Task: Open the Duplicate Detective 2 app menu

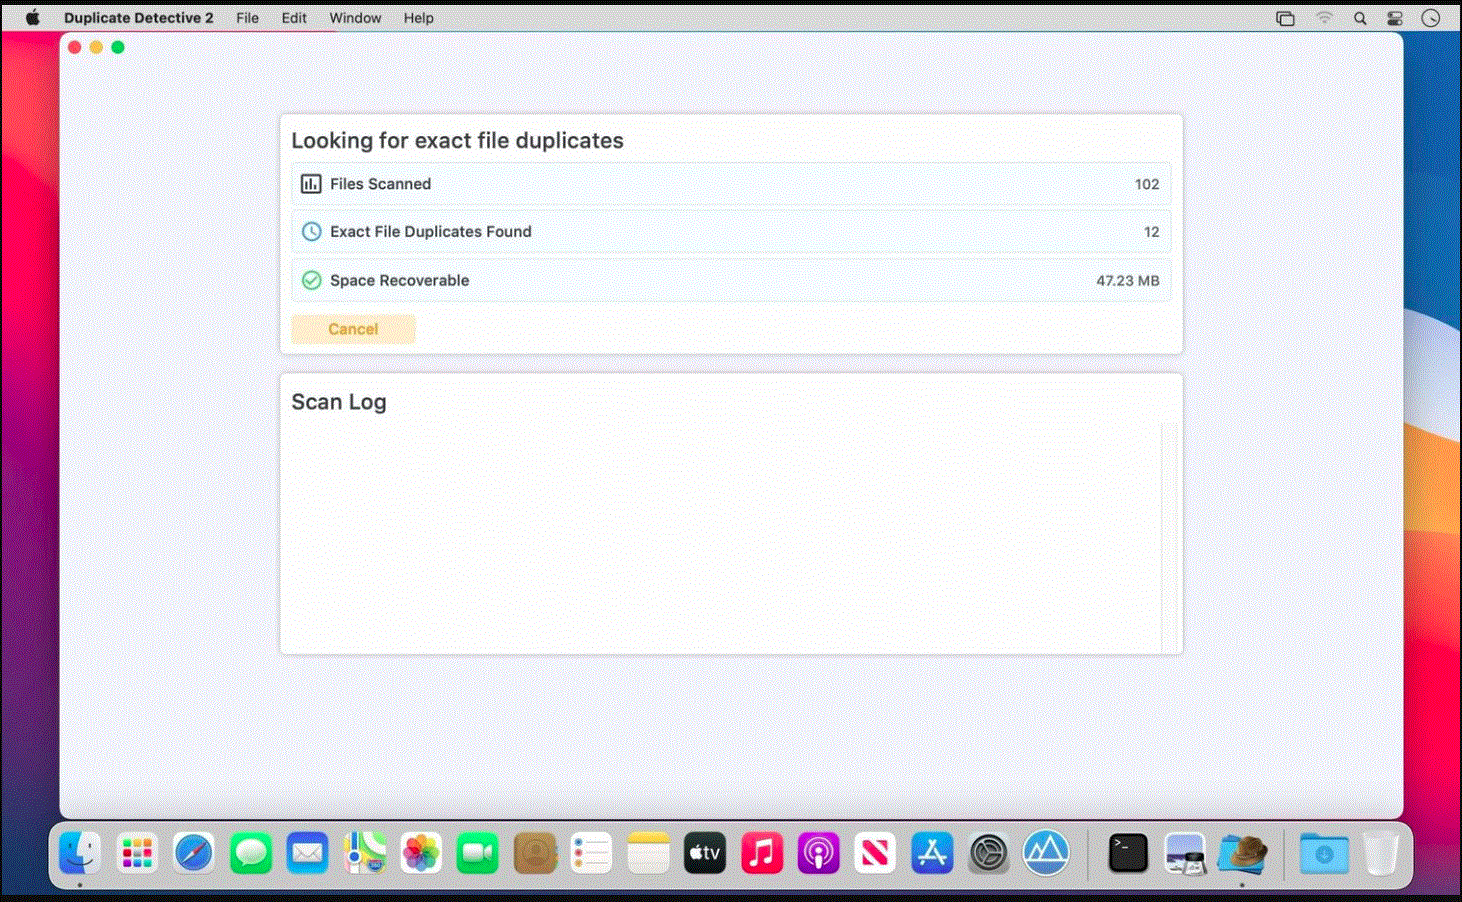Action: coord(138,18)
